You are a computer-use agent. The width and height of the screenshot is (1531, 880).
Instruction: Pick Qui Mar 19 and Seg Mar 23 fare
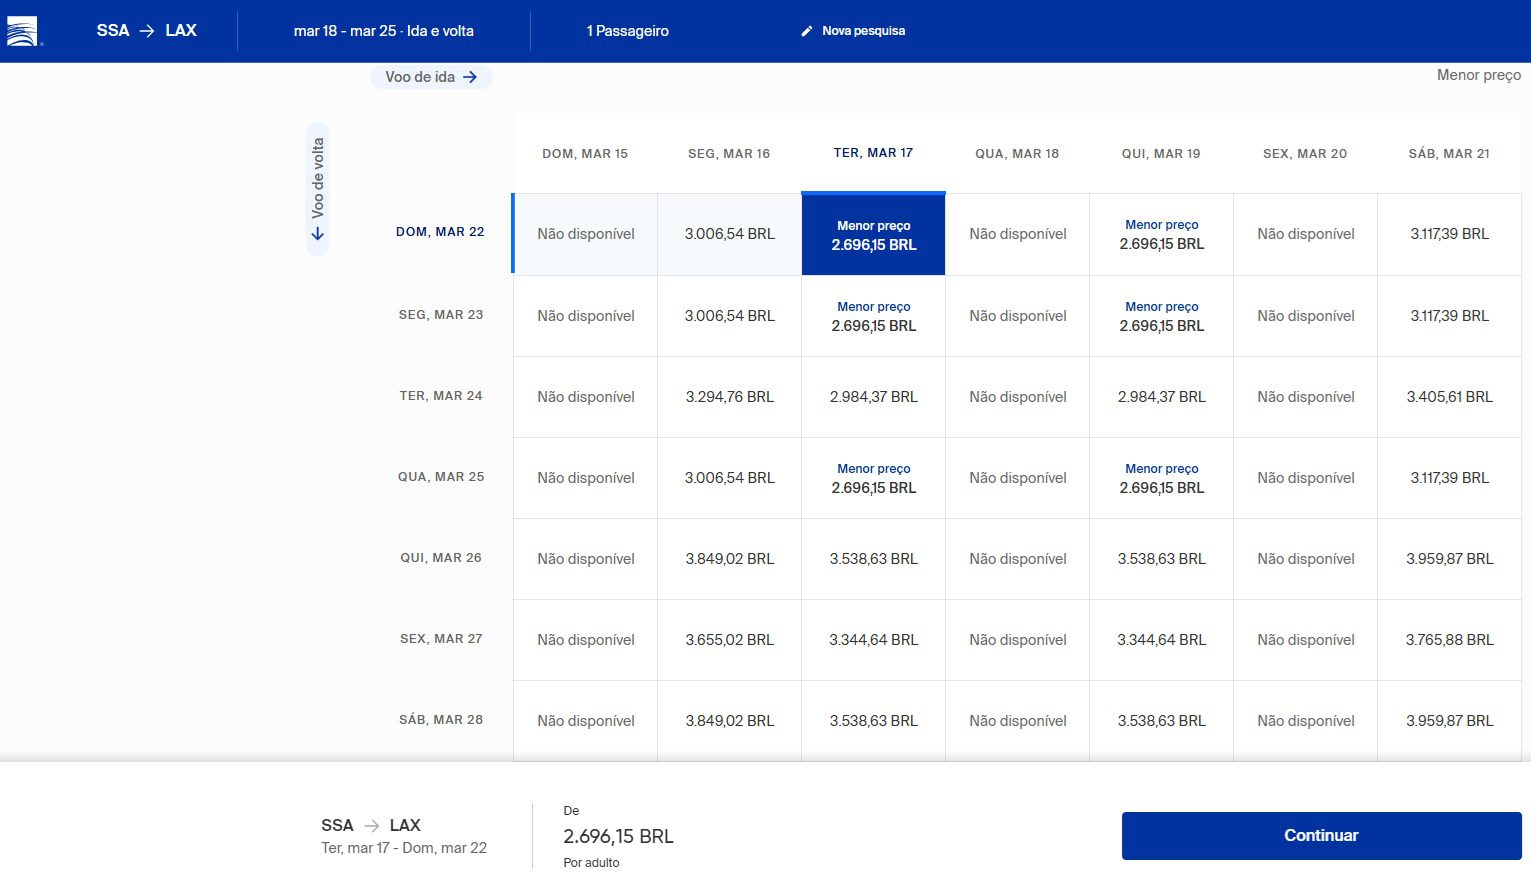click(1161, 316)
